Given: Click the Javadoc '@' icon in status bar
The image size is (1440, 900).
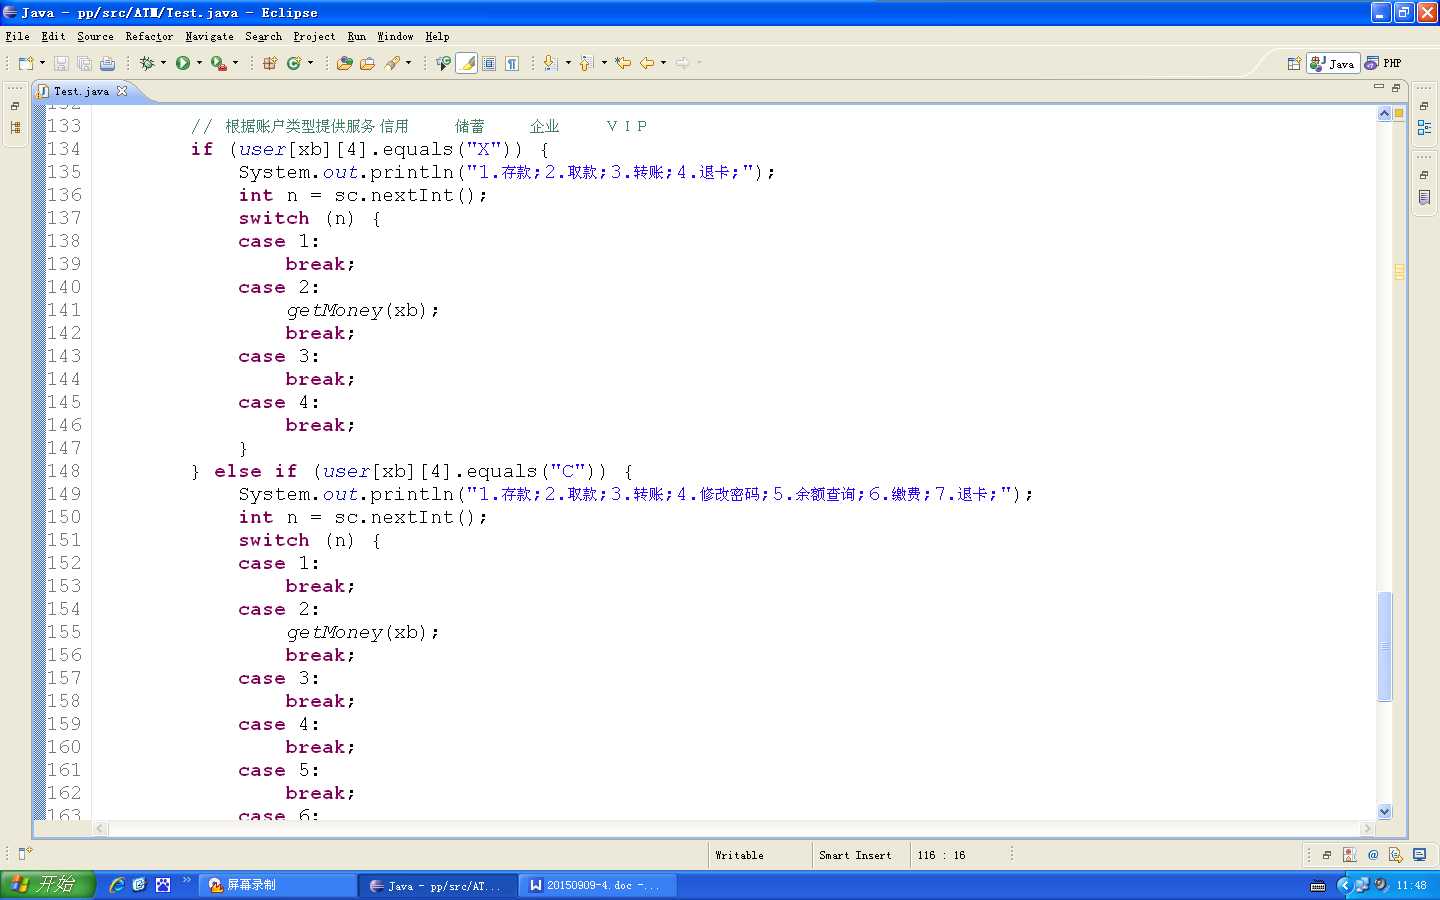Looking at the screenshot, I should [1373, 855].
